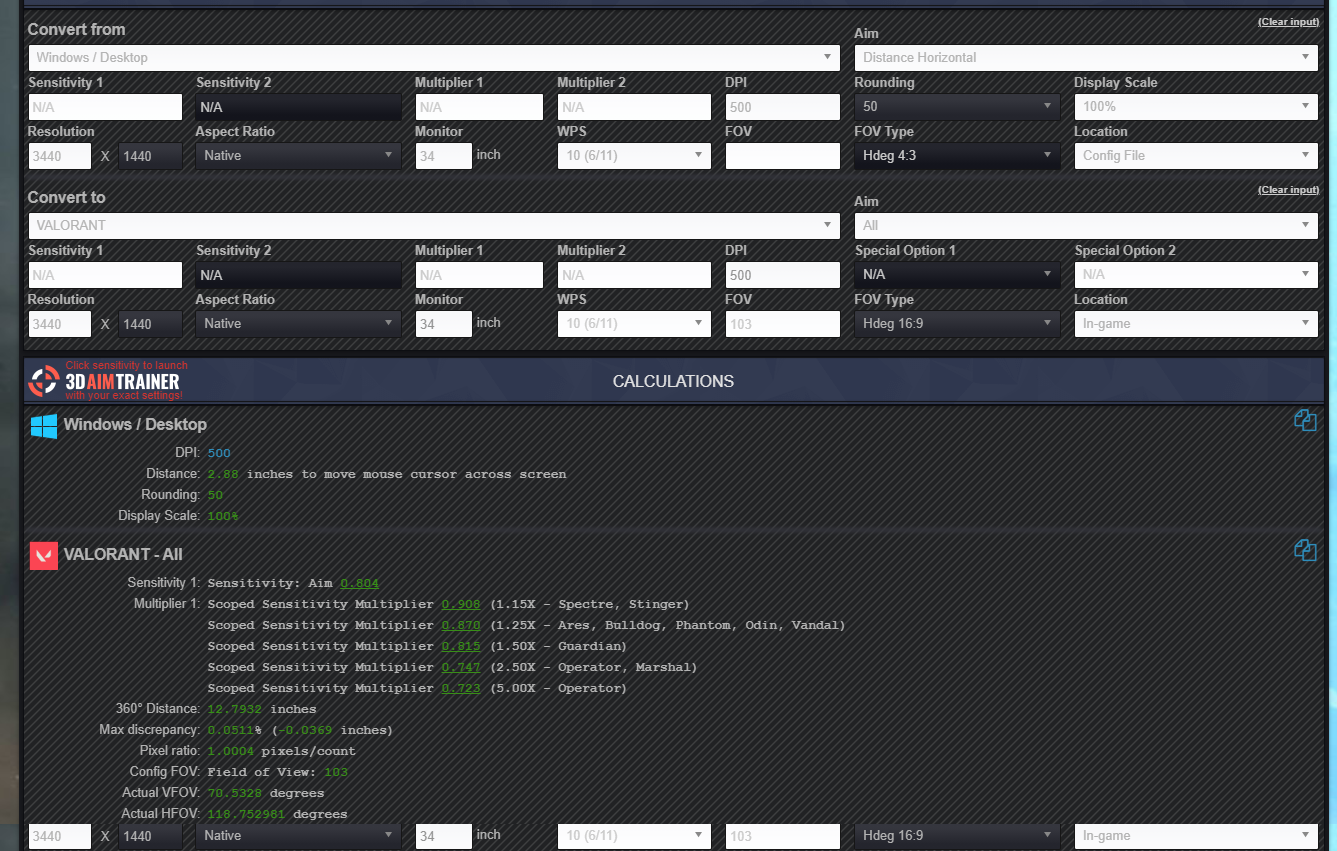Expand the WPS dropdown under Convert from
Image resolution: width=1337 pixels, height=851 pixels.
pyautogui.click(x=634, y=156)
